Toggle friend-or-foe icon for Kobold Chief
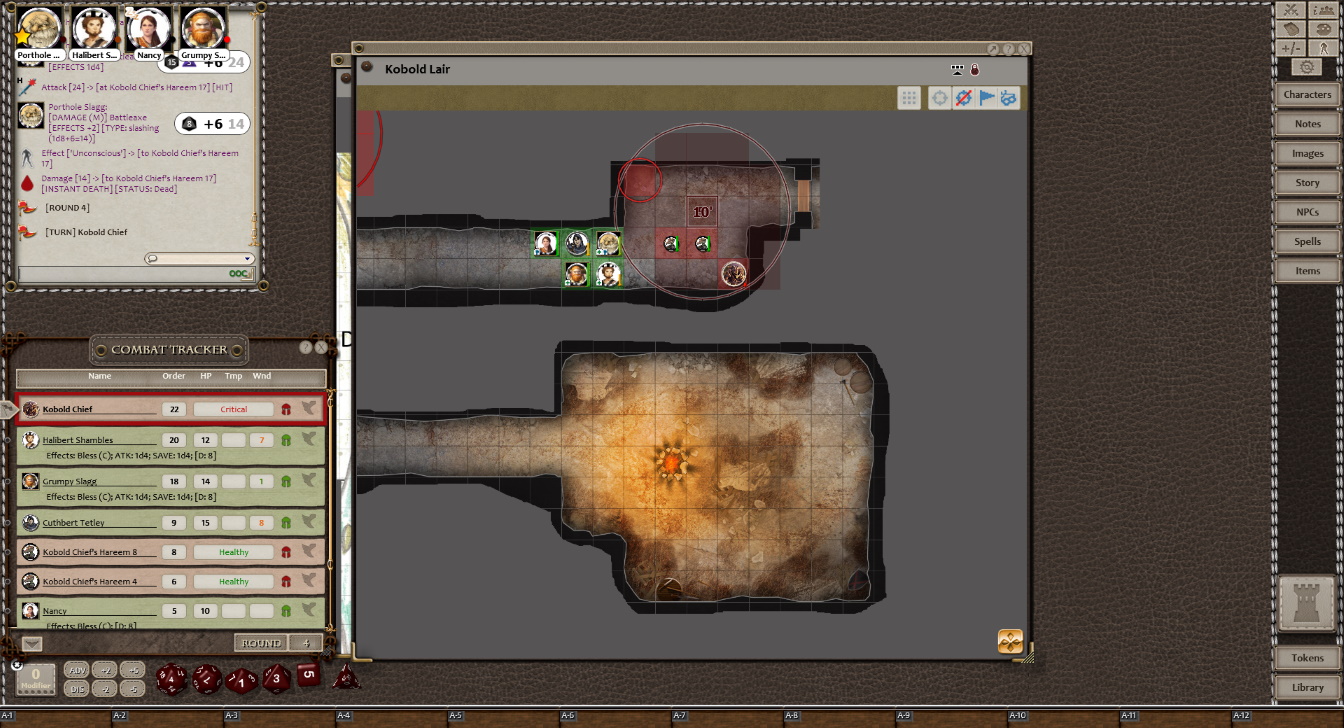This screenshot has height=728, width=1344. point(286,409)
